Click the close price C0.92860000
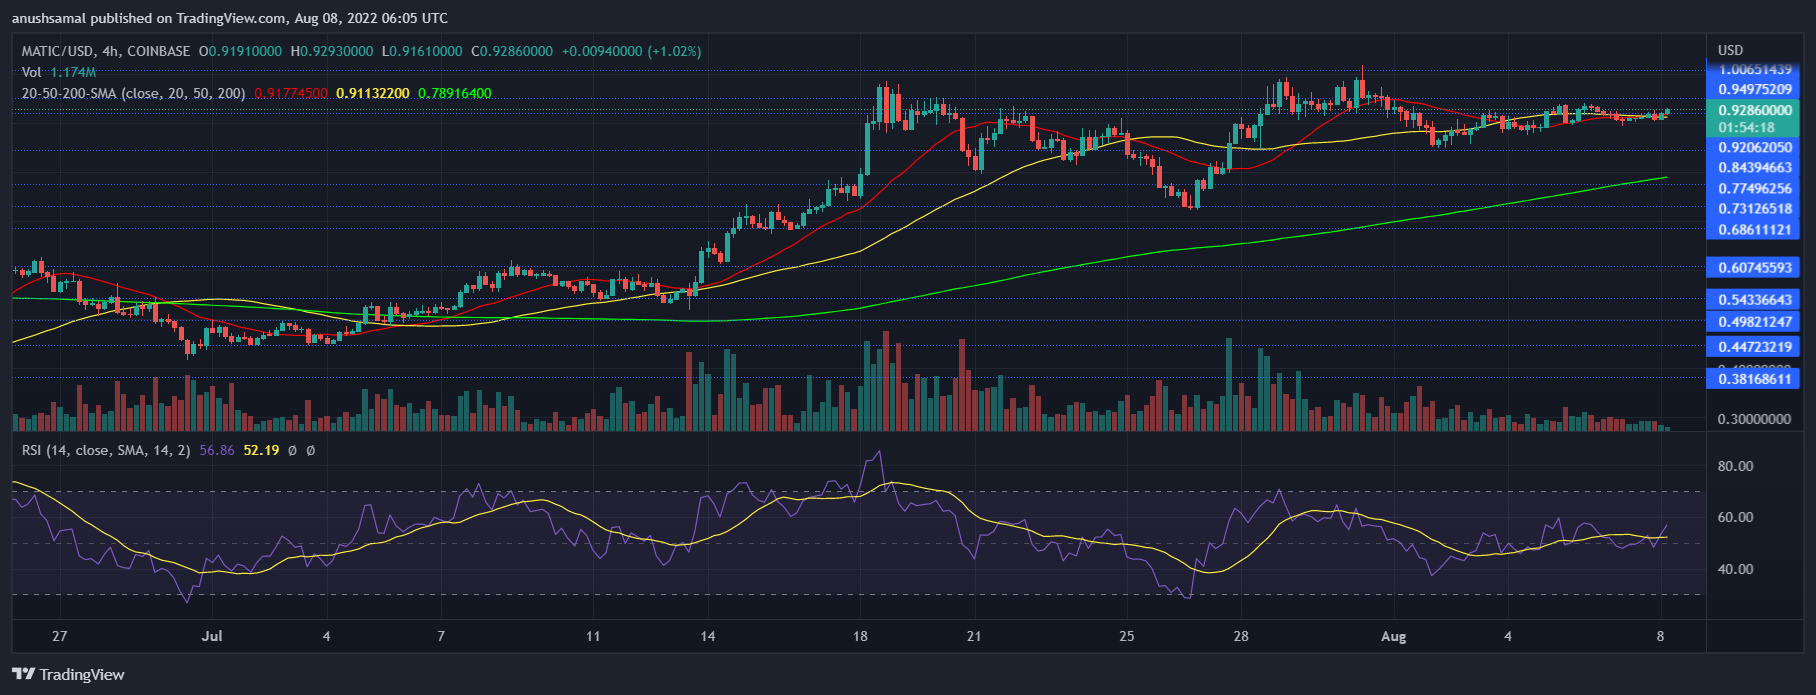This screenshot has width=1816, height=695. pos(511,51)
